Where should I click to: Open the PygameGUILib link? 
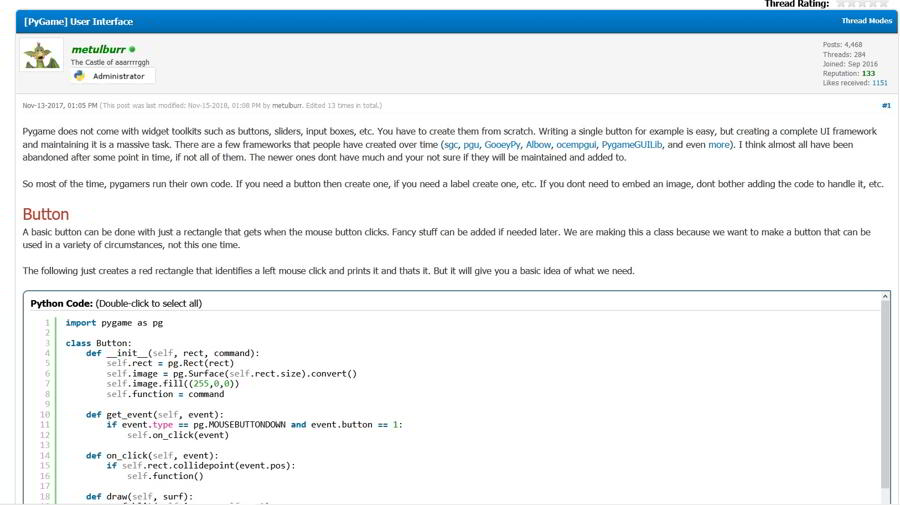pyautogui.click(x=632, y=145)
